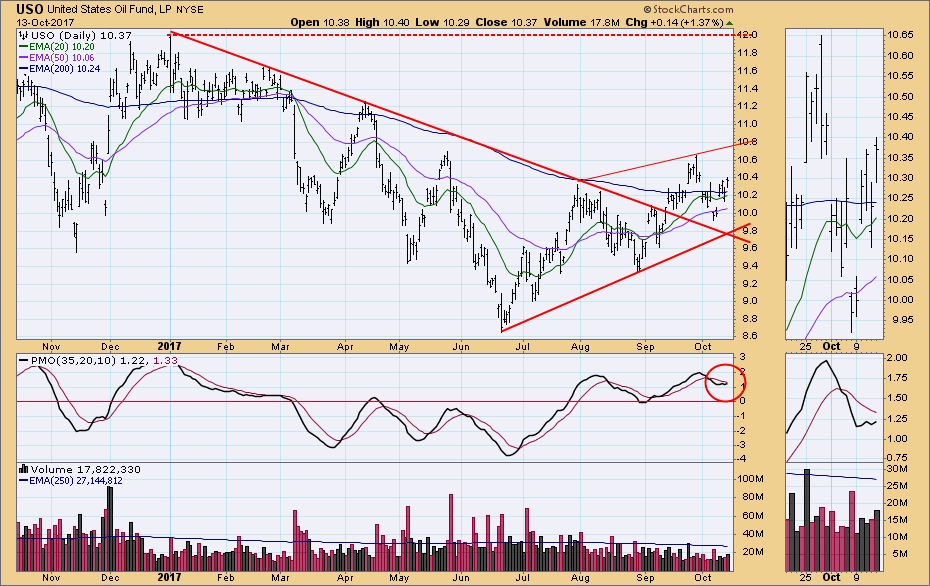Click the -4 PMO axis label

point(743,459)
